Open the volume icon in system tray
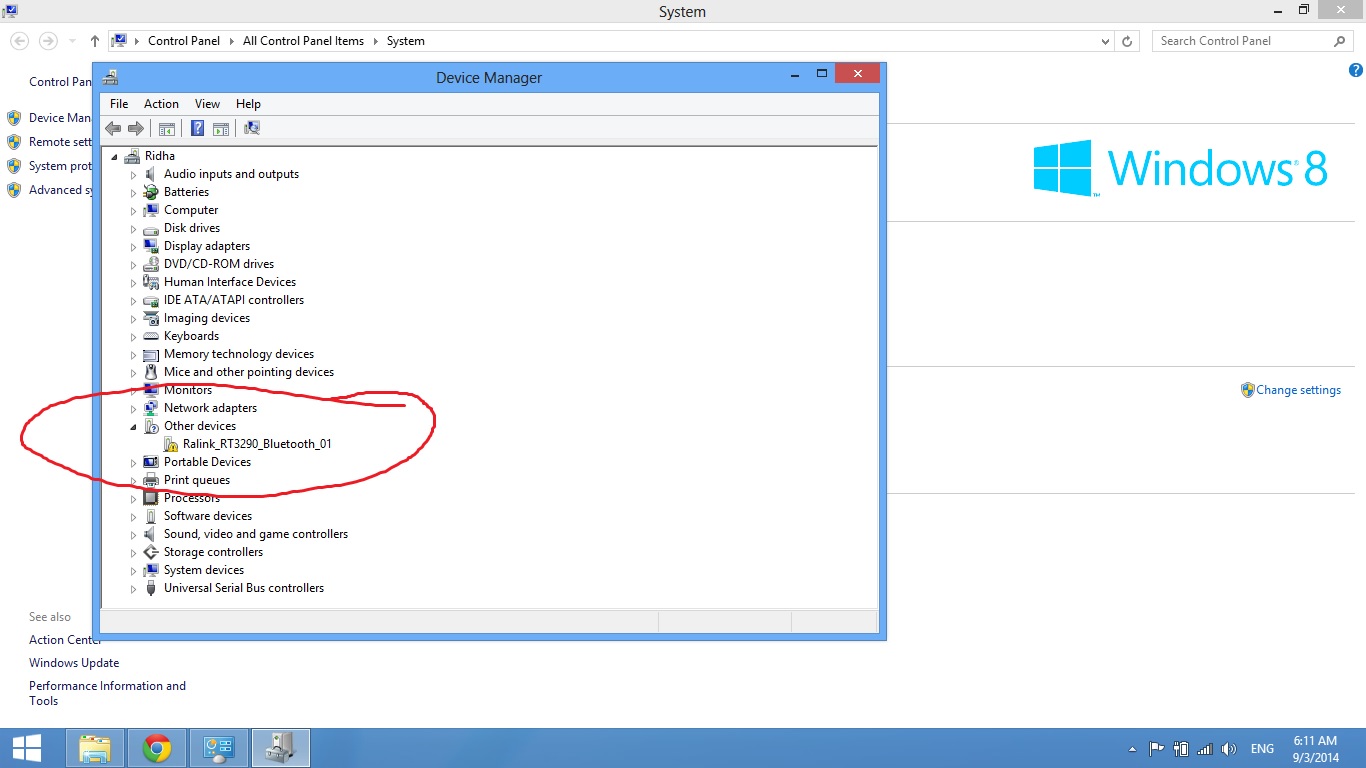 coord(1229,749)
